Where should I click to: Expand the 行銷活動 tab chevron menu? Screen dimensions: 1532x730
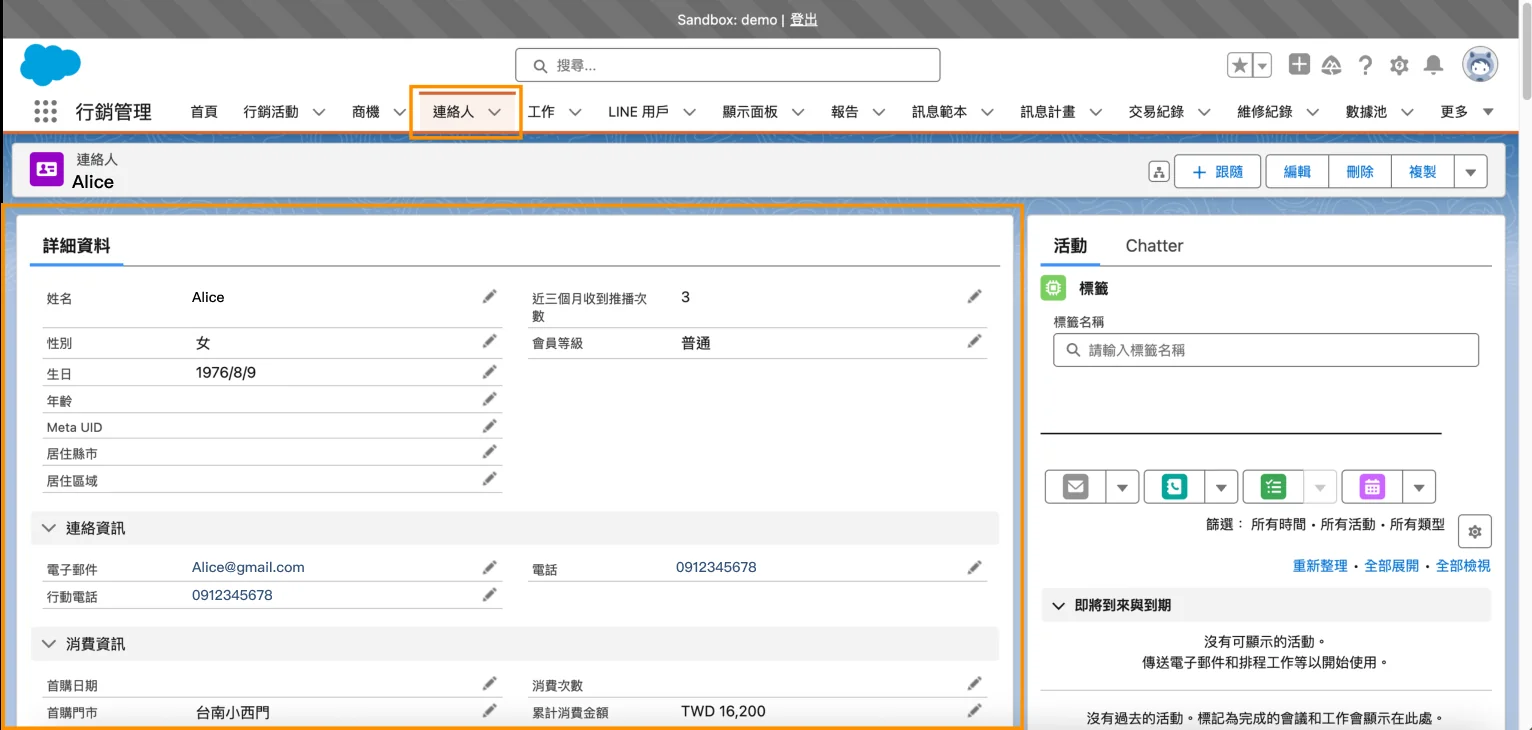[x=319, y=112]
